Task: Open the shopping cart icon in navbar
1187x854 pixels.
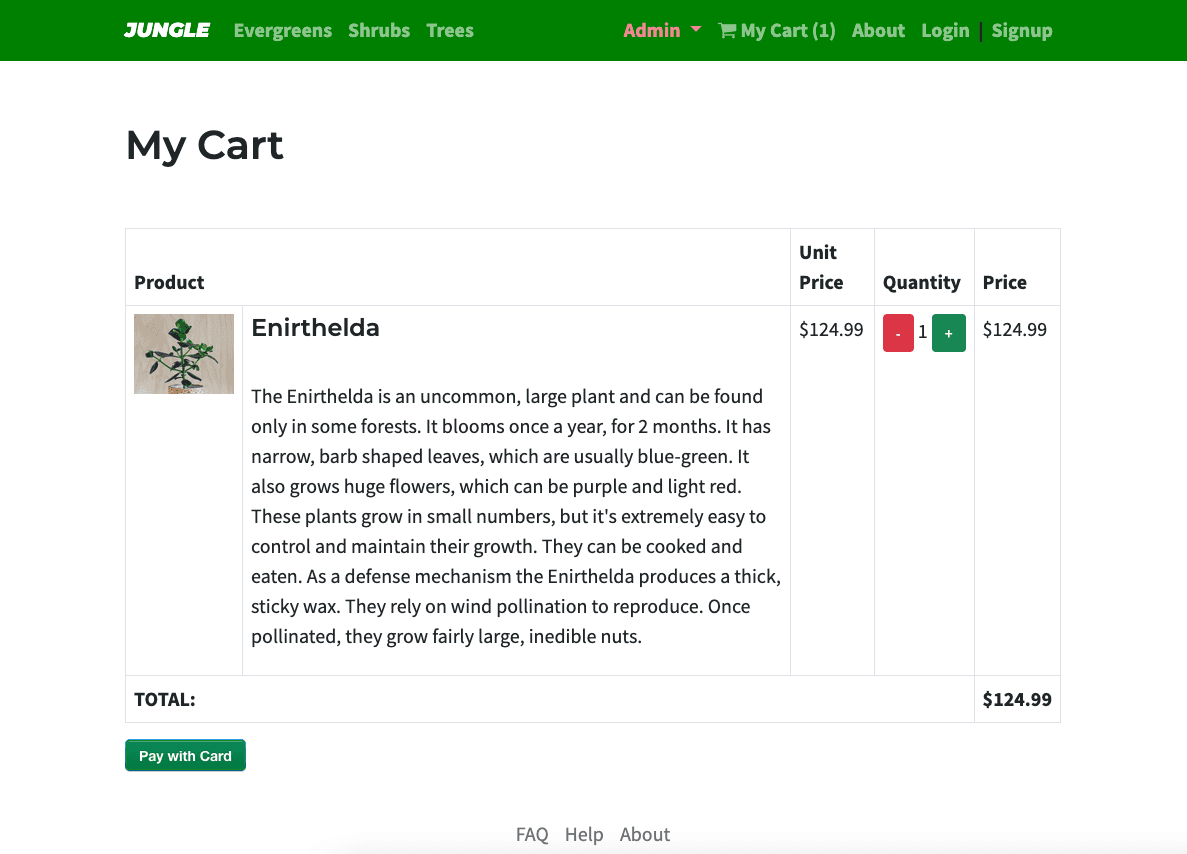Action: click(727, 30)
